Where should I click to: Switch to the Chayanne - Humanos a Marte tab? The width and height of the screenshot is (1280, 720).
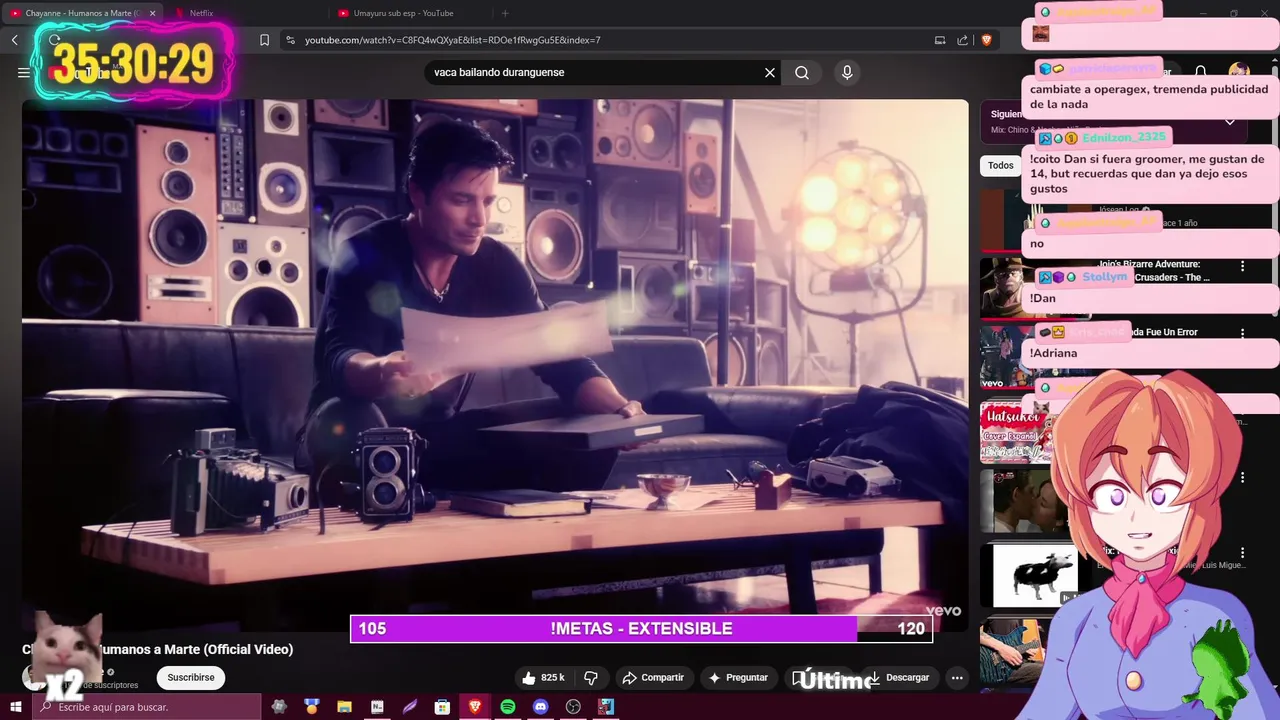[x=80, y=13]
